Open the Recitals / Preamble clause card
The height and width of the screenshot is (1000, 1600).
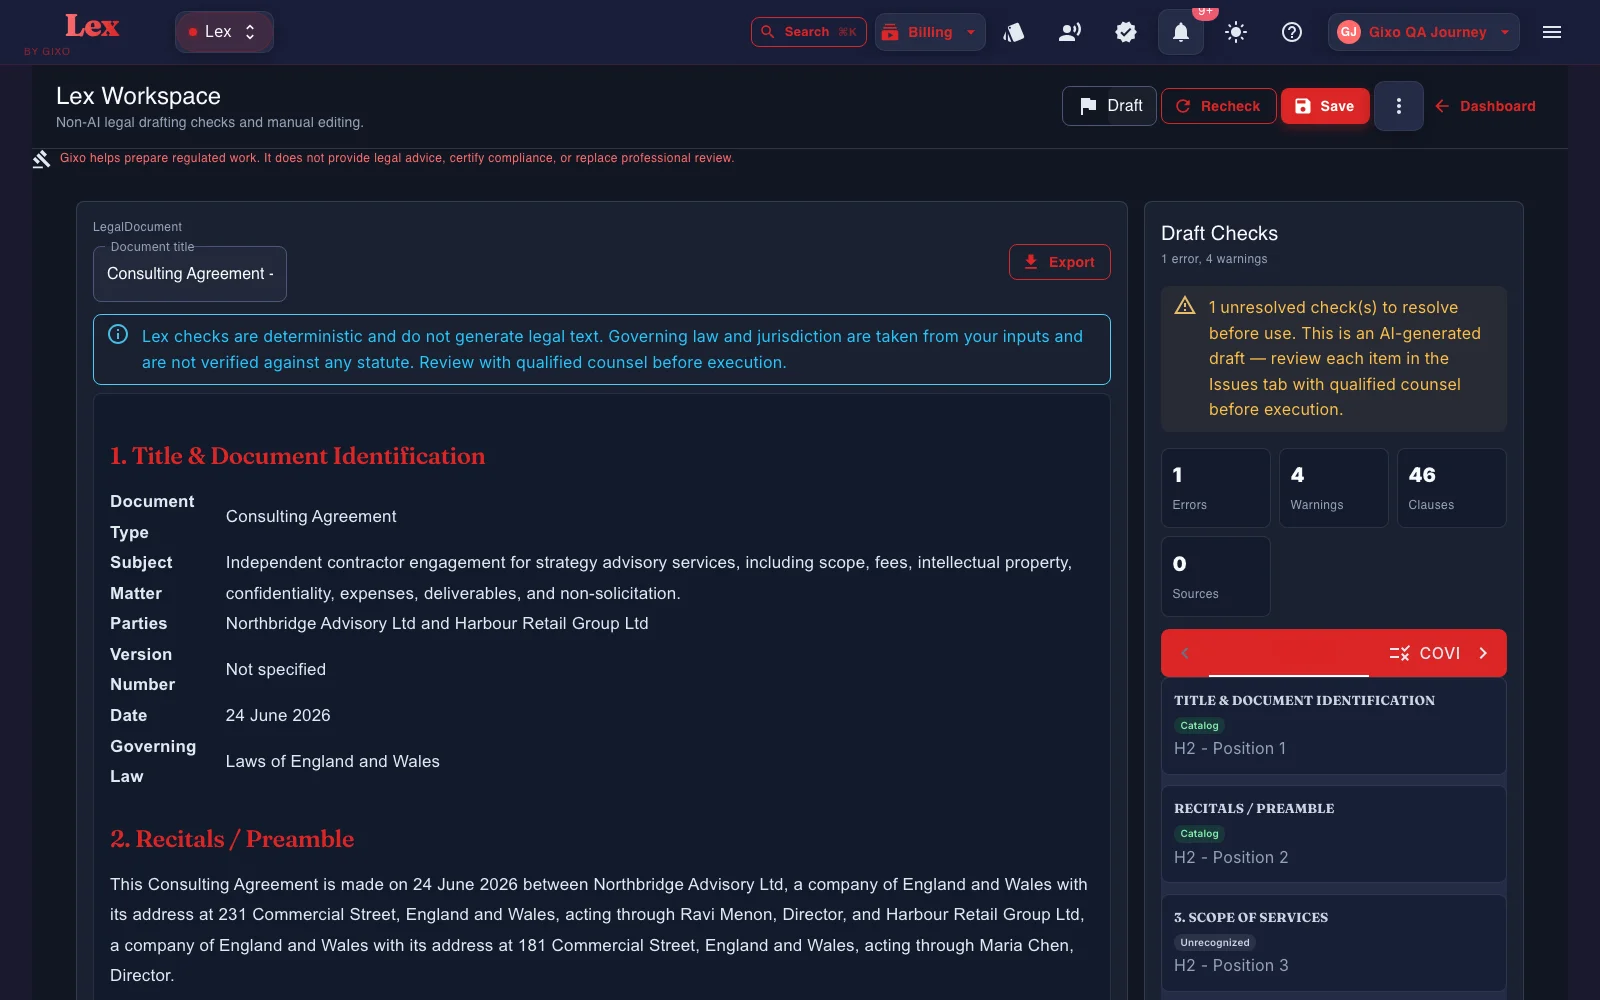tap(1334, 834)
